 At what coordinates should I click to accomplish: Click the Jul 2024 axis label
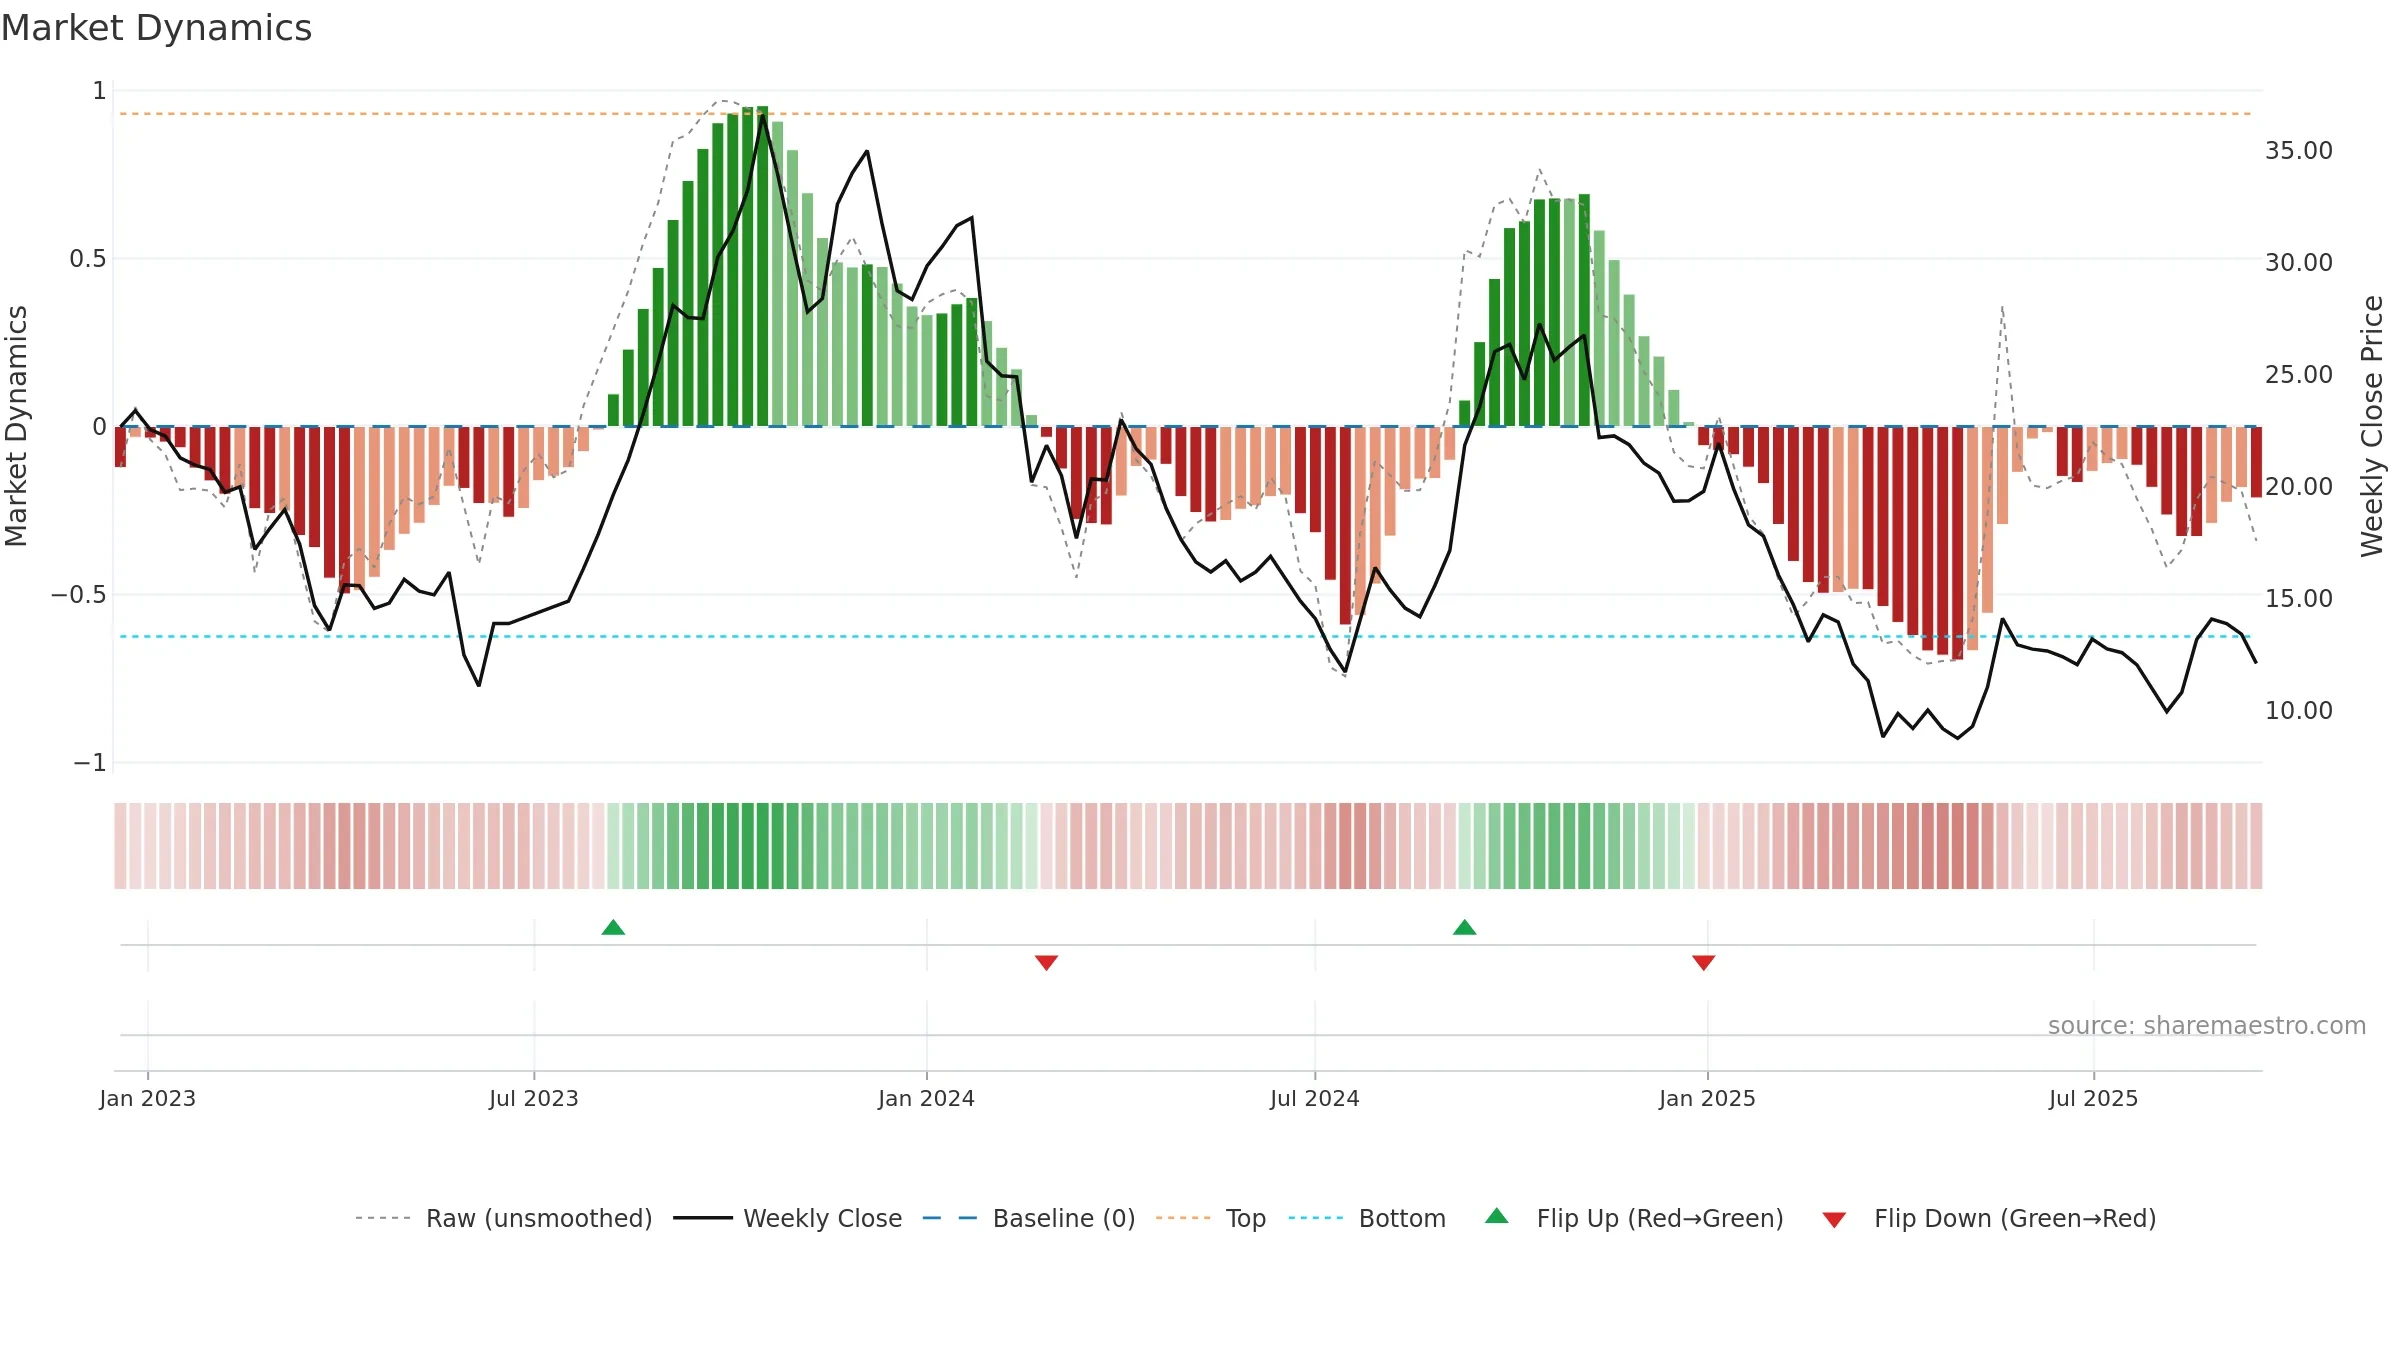click(1314, 1098)
